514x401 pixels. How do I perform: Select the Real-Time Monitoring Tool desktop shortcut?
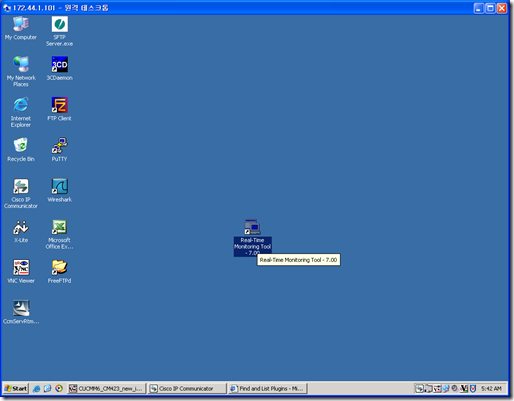(252, 237)
